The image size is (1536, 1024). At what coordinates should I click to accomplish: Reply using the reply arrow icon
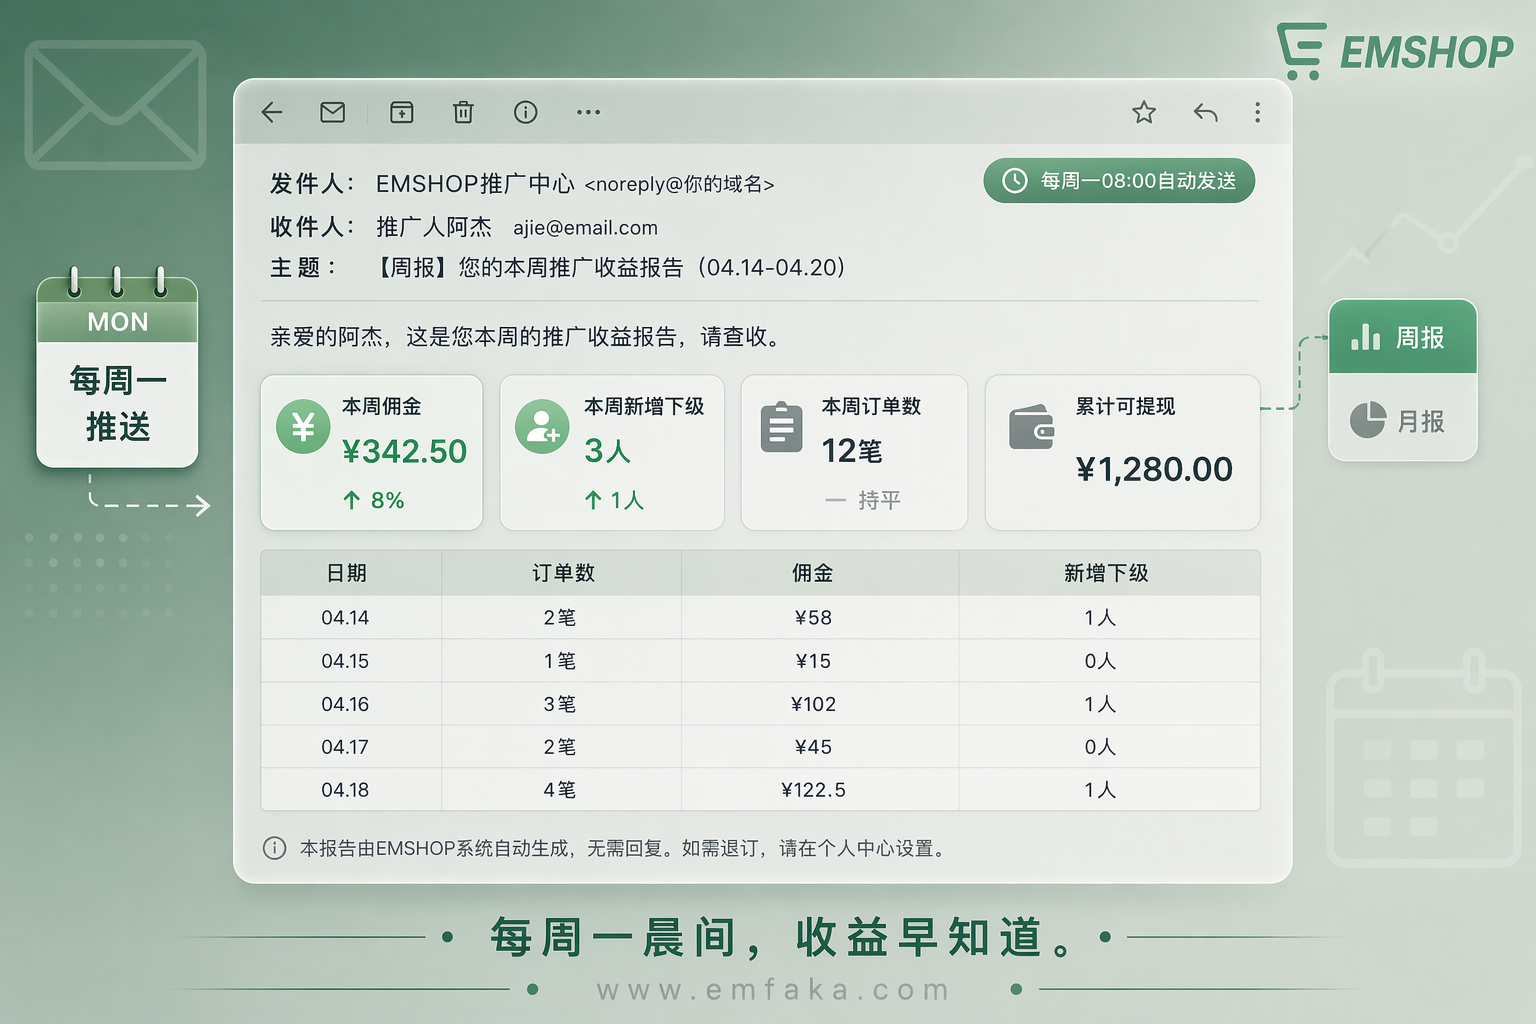point(1205,112)
